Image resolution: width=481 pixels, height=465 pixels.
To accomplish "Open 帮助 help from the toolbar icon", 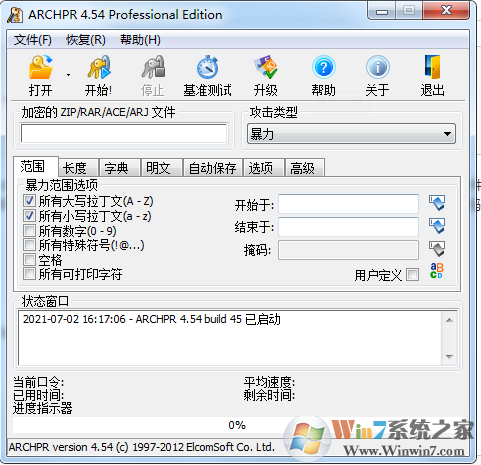I will (323, 67).
